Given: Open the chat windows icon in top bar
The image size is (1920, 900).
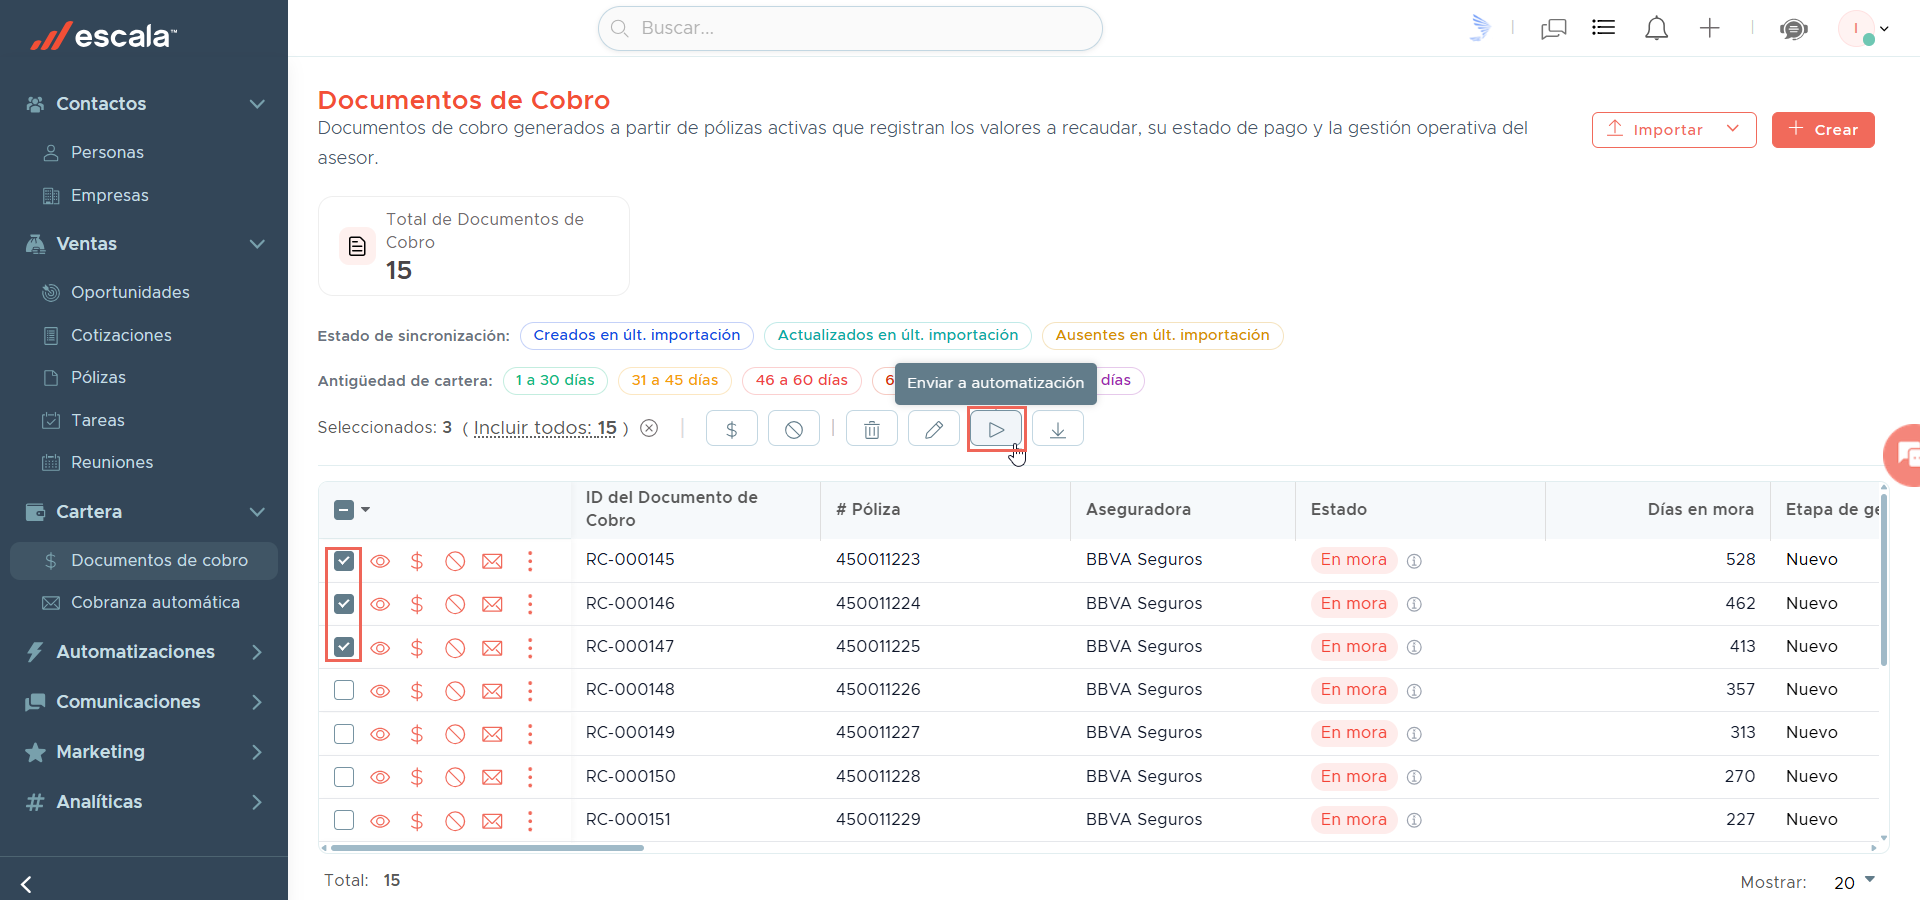Looking at the screenshot, I should coord(1554,29).
